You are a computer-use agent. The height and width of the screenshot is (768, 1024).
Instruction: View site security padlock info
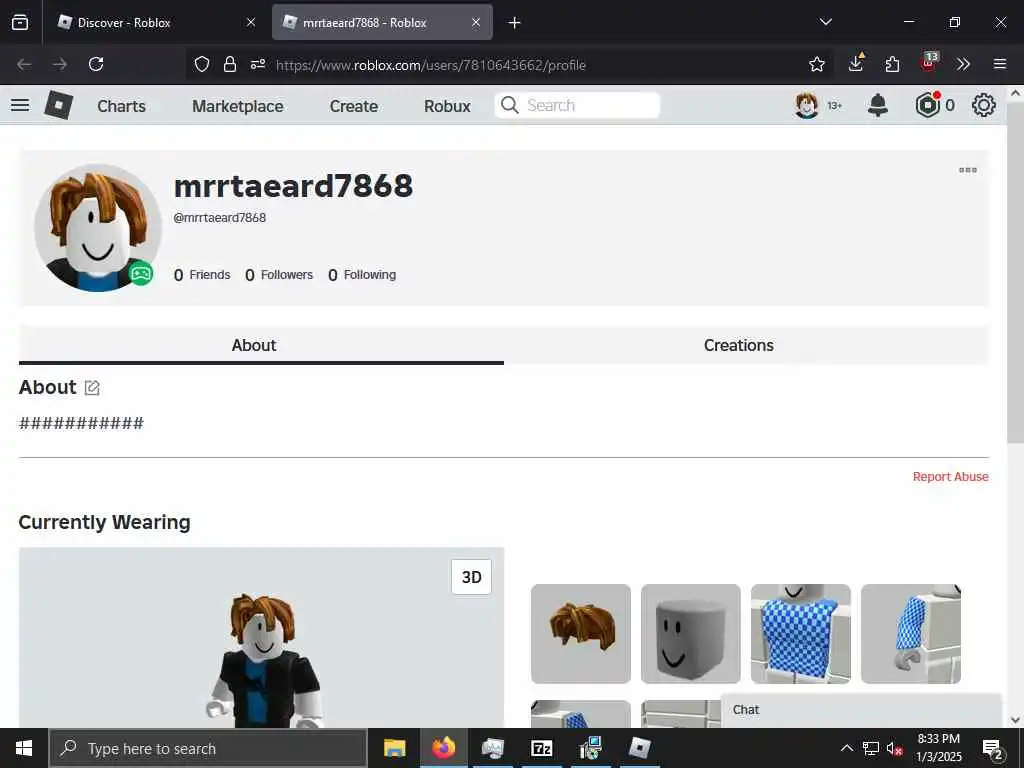click(230, 64)
